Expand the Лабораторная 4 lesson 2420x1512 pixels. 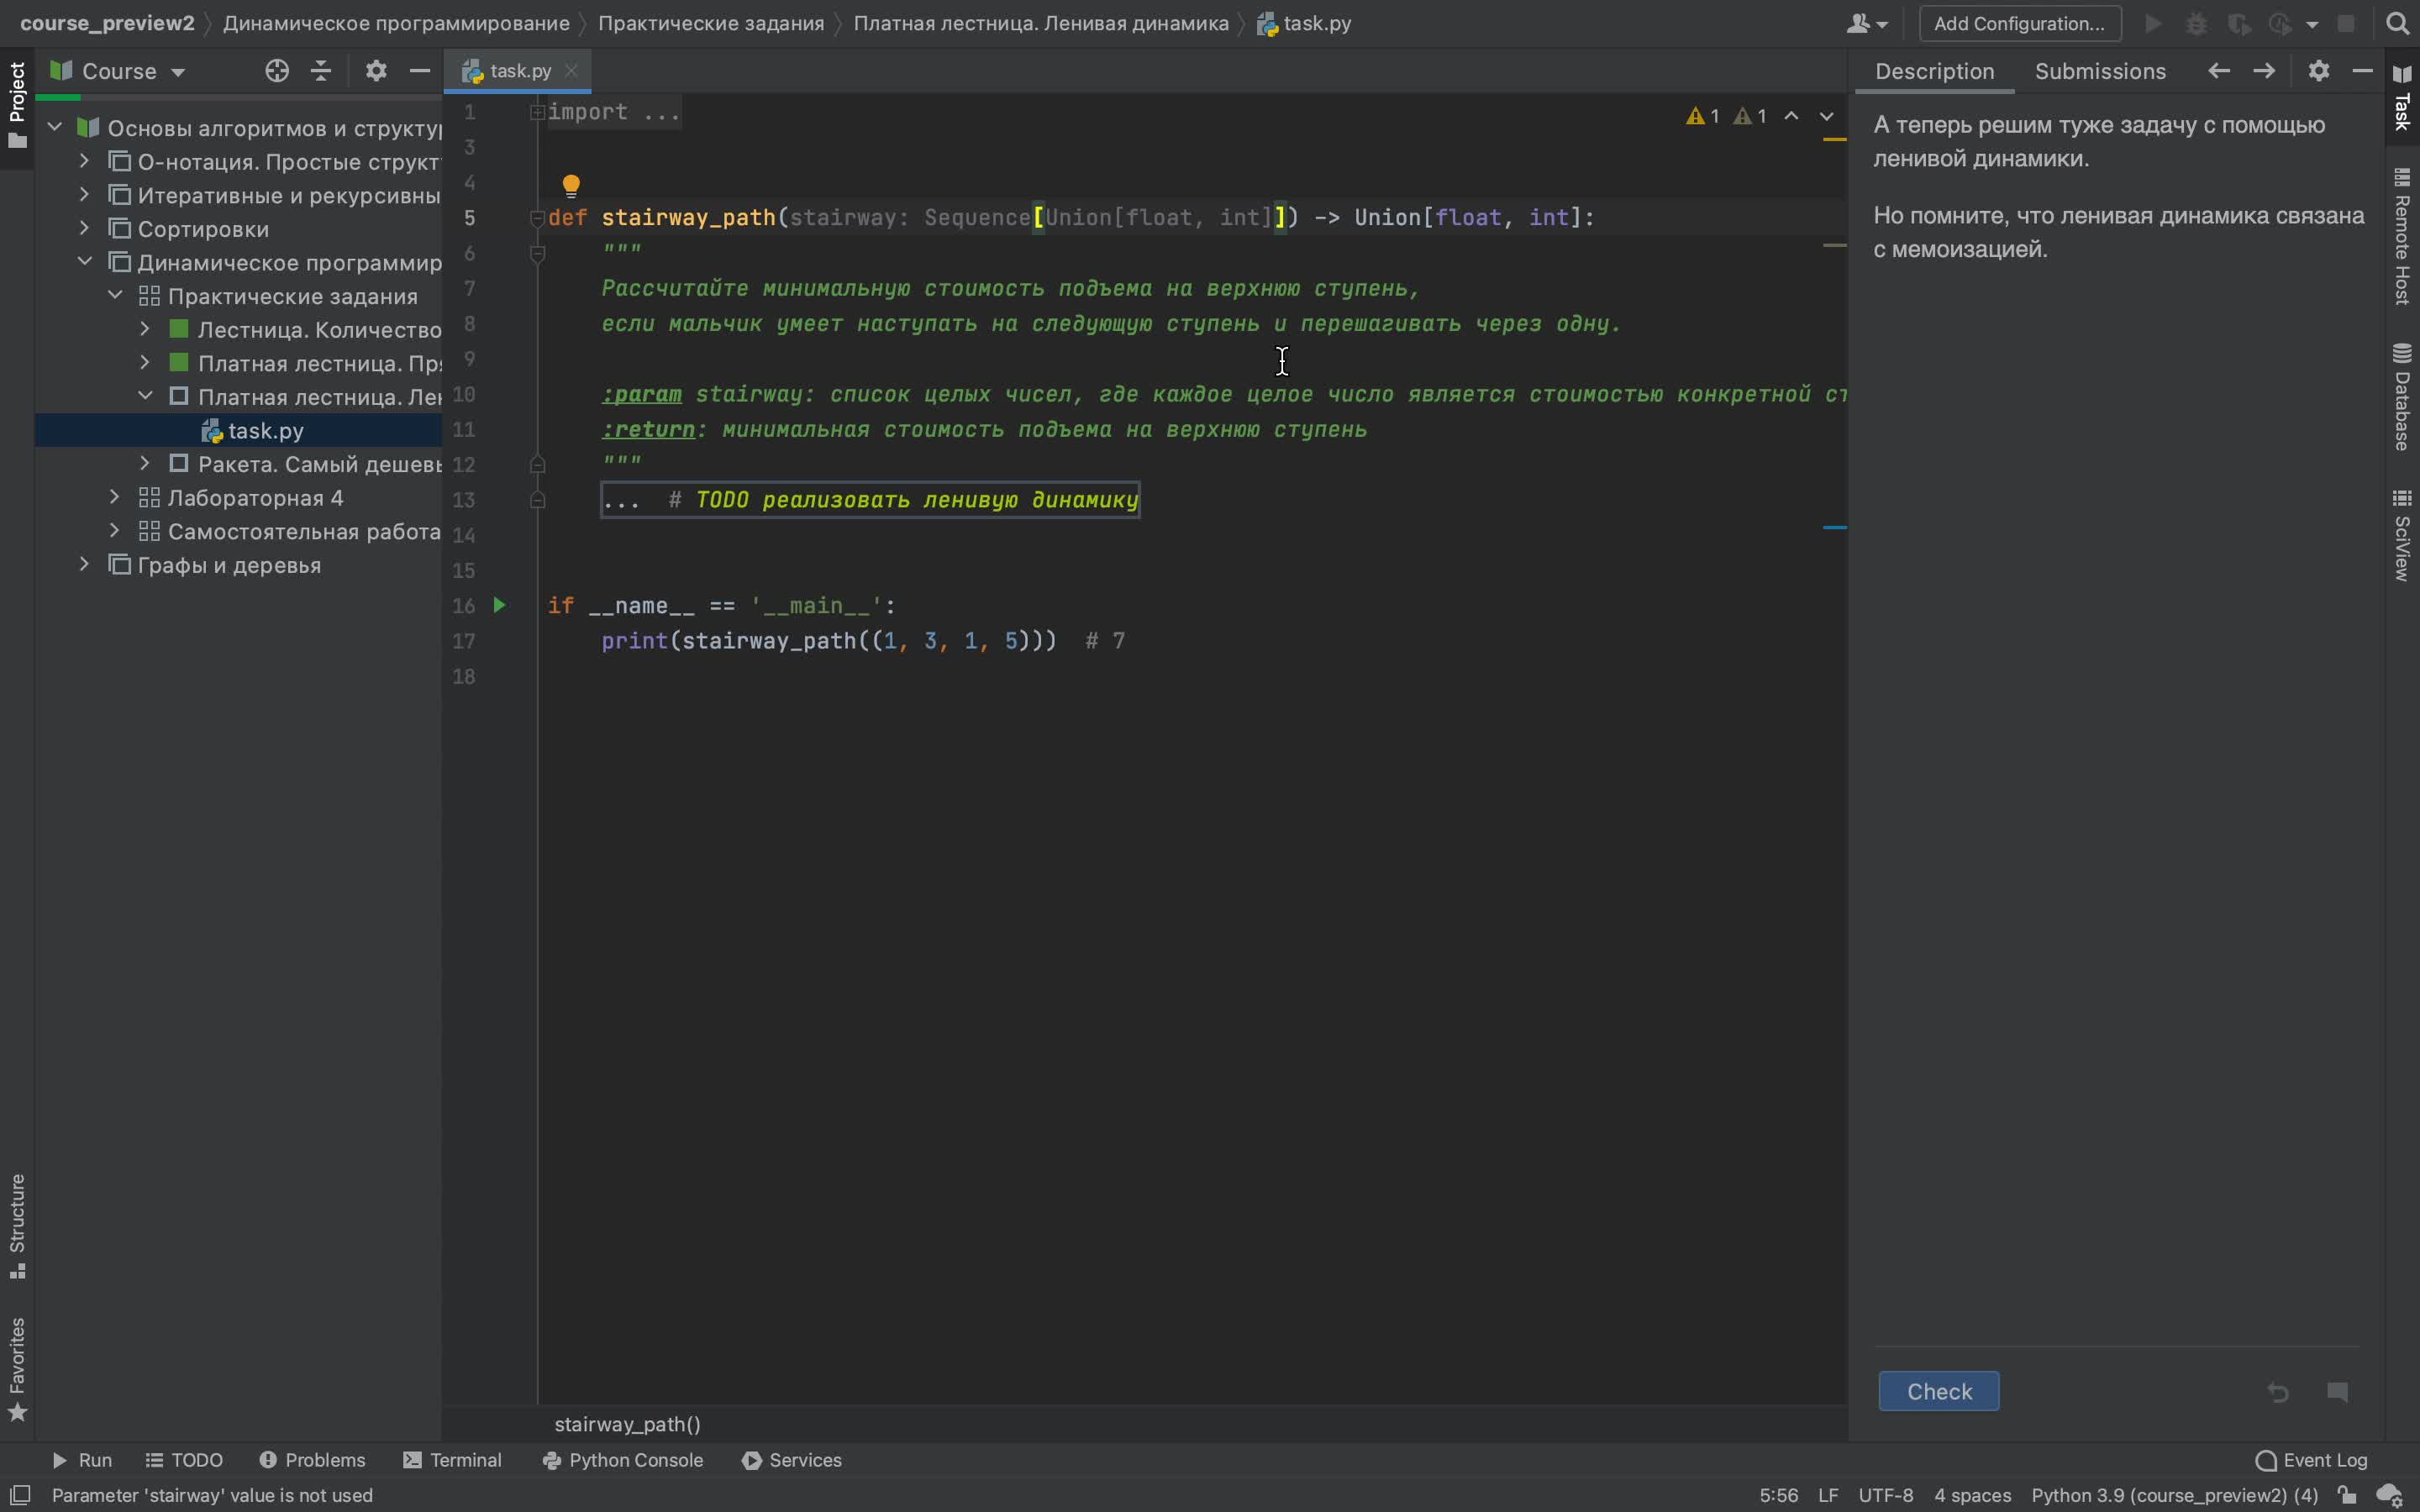[x=115, y=497]
